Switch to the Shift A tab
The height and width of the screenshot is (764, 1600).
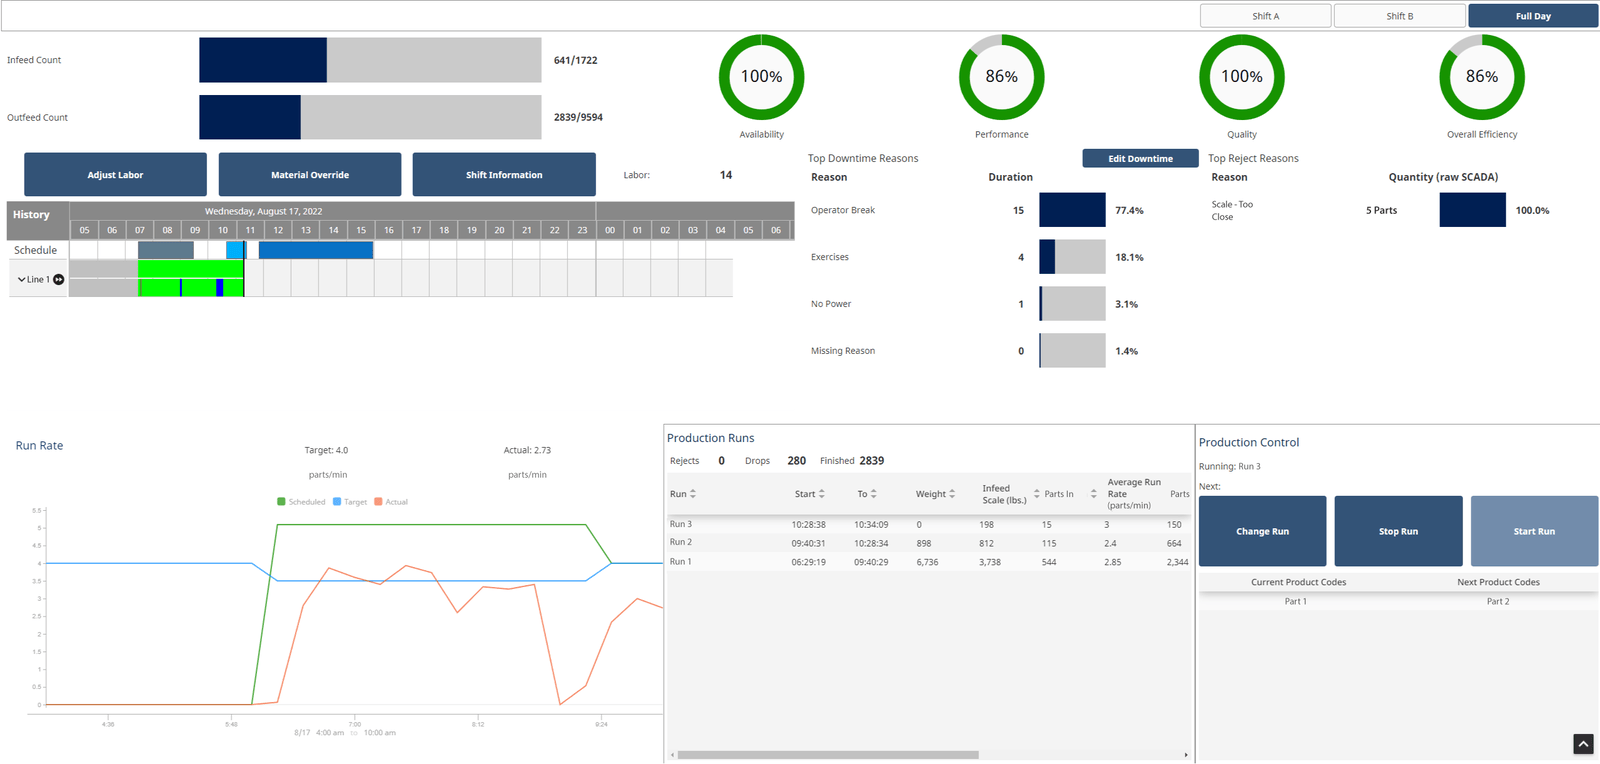(1265, 16)
